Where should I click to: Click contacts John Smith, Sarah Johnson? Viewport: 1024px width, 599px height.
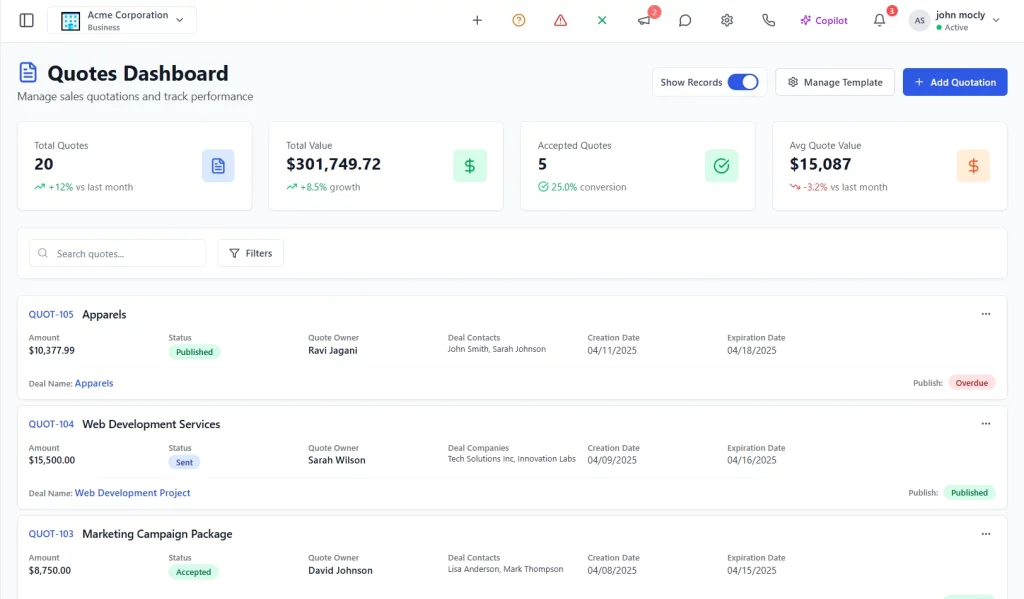[496, 349]
